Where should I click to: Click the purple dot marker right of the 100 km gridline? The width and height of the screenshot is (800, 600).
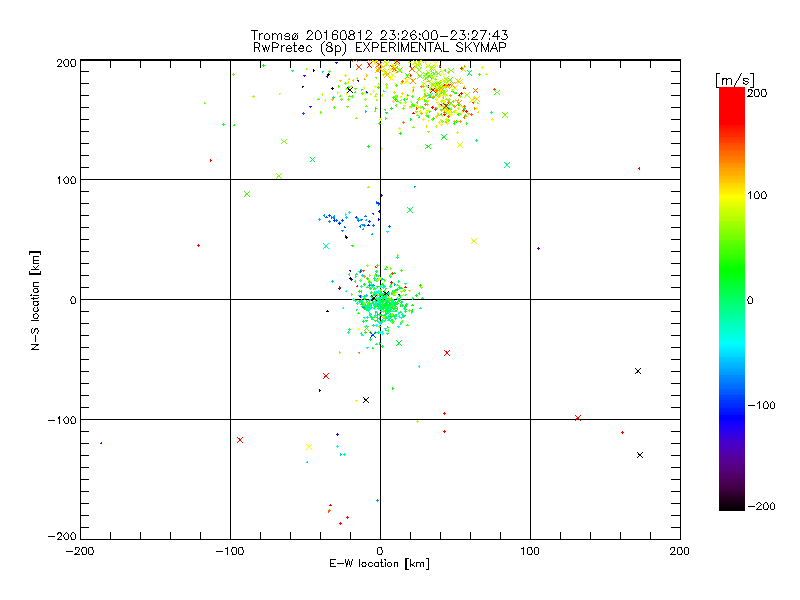[539, 248]
